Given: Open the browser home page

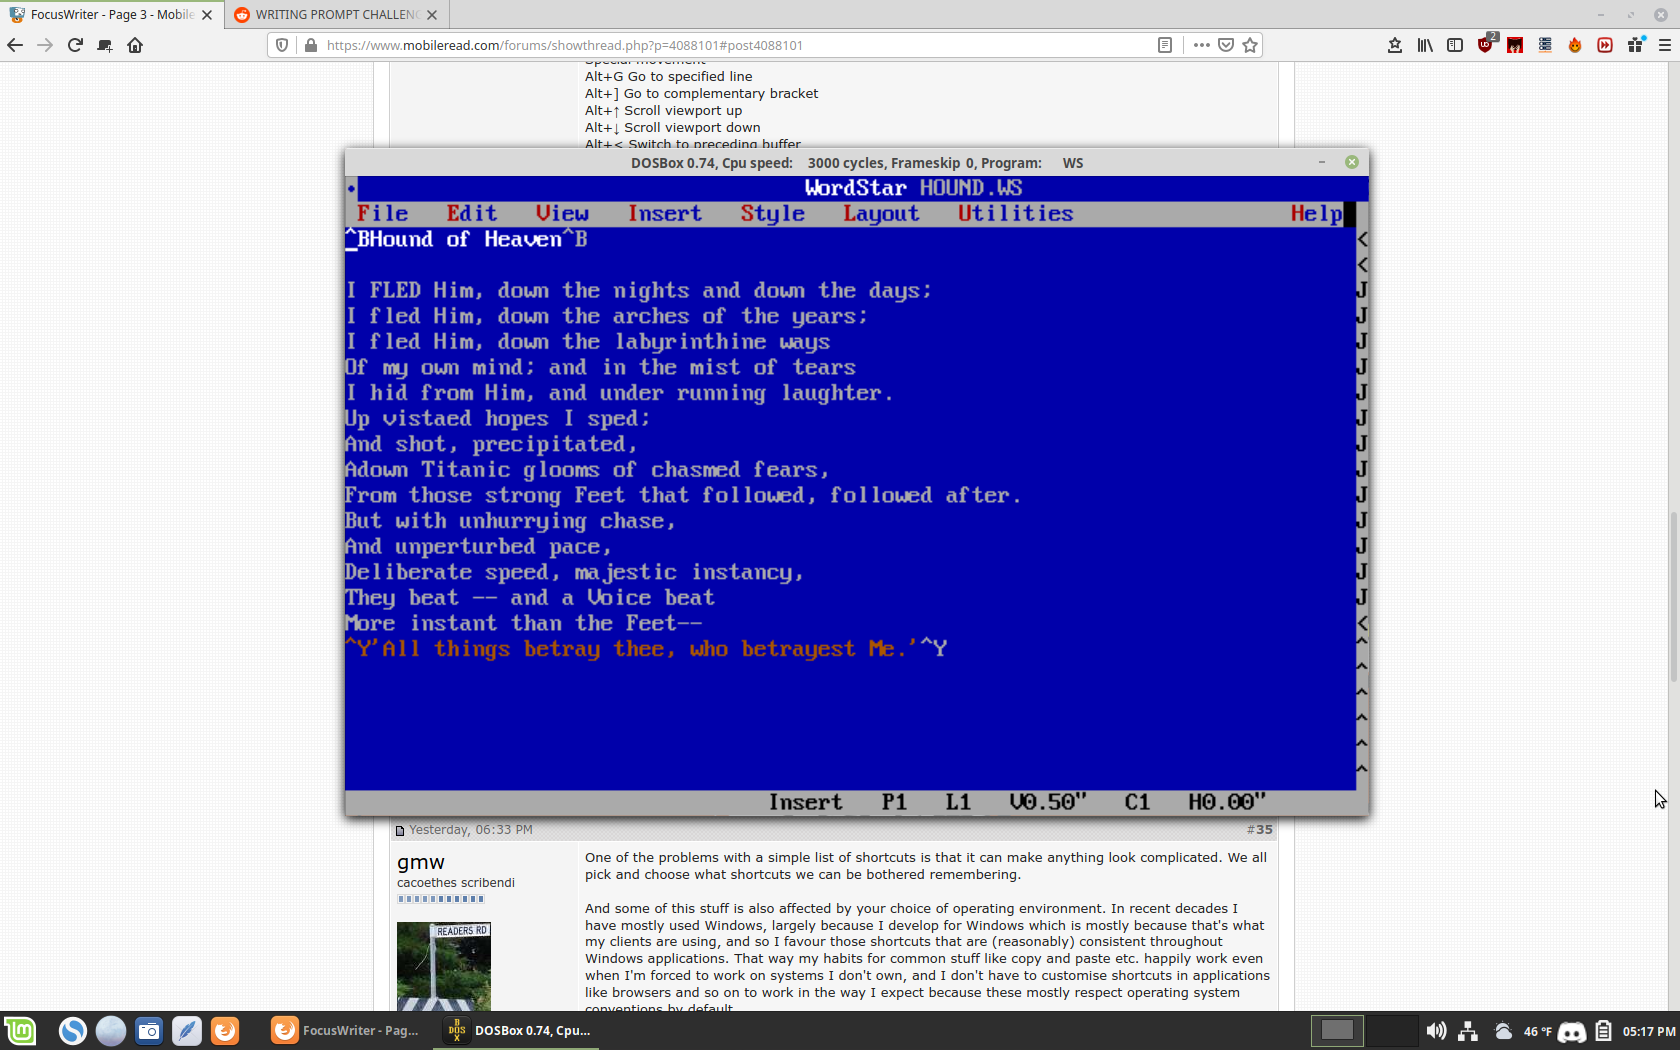Looking at the screenshot, I should coord(135,45).
